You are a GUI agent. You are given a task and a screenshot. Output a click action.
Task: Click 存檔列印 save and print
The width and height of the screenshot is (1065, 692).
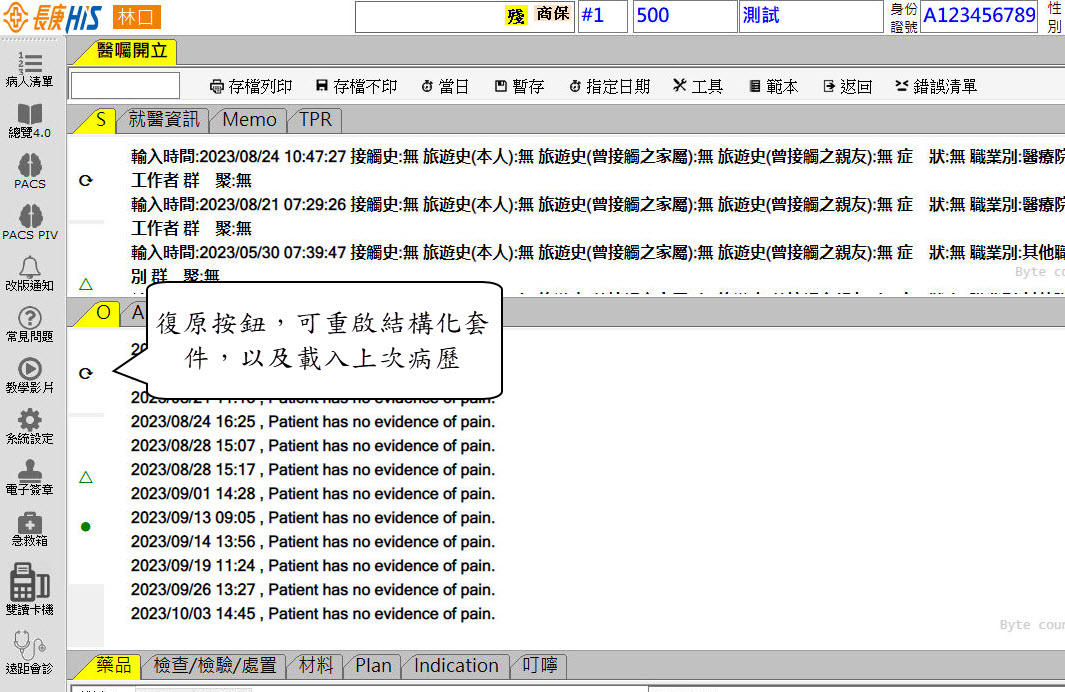point(250,87)
